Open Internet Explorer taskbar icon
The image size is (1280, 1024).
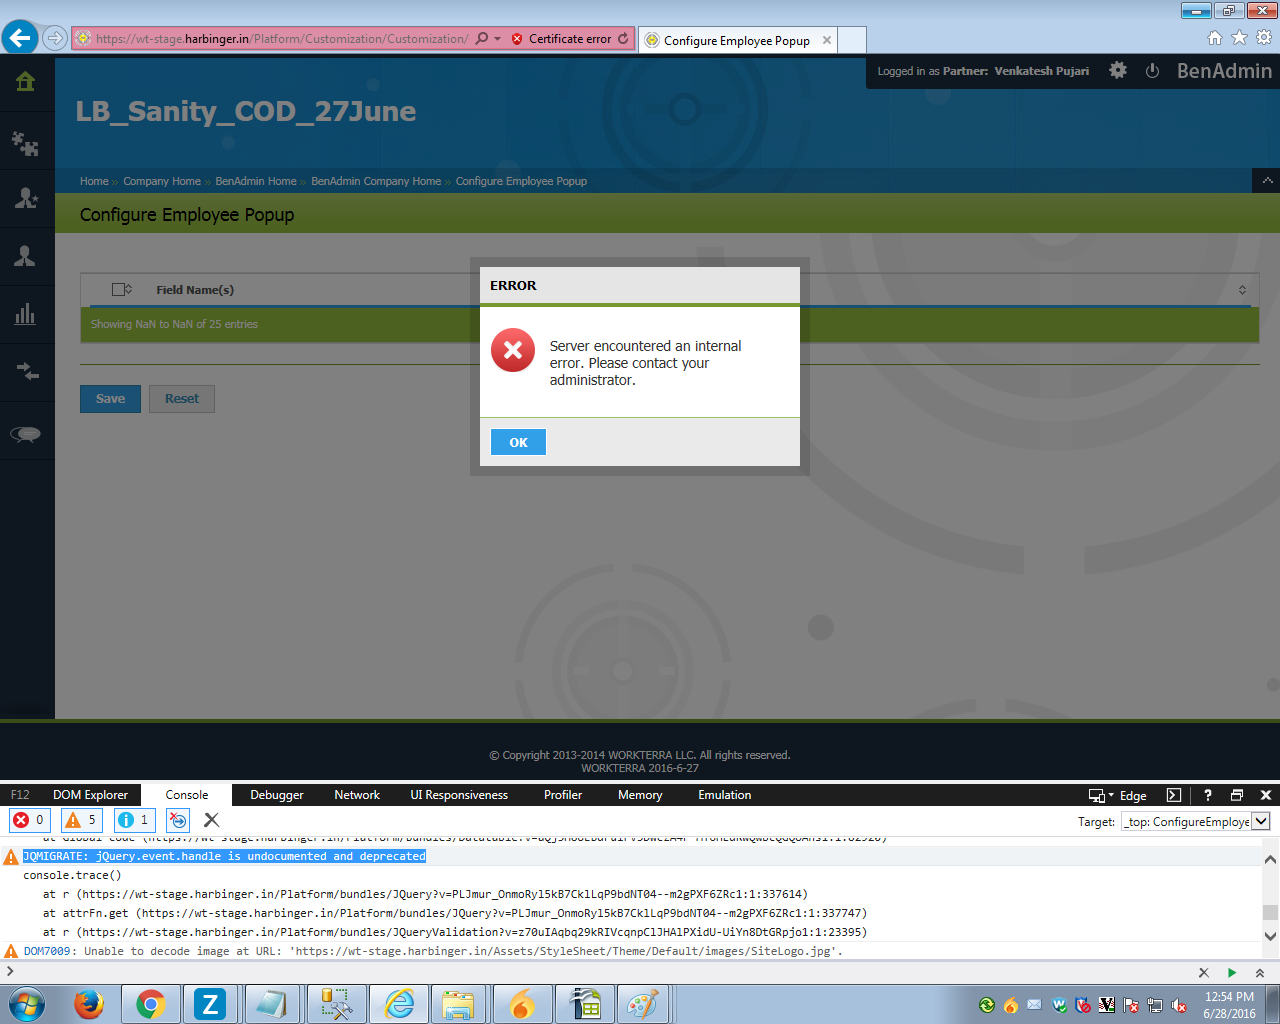click(x=400, y=1004)
